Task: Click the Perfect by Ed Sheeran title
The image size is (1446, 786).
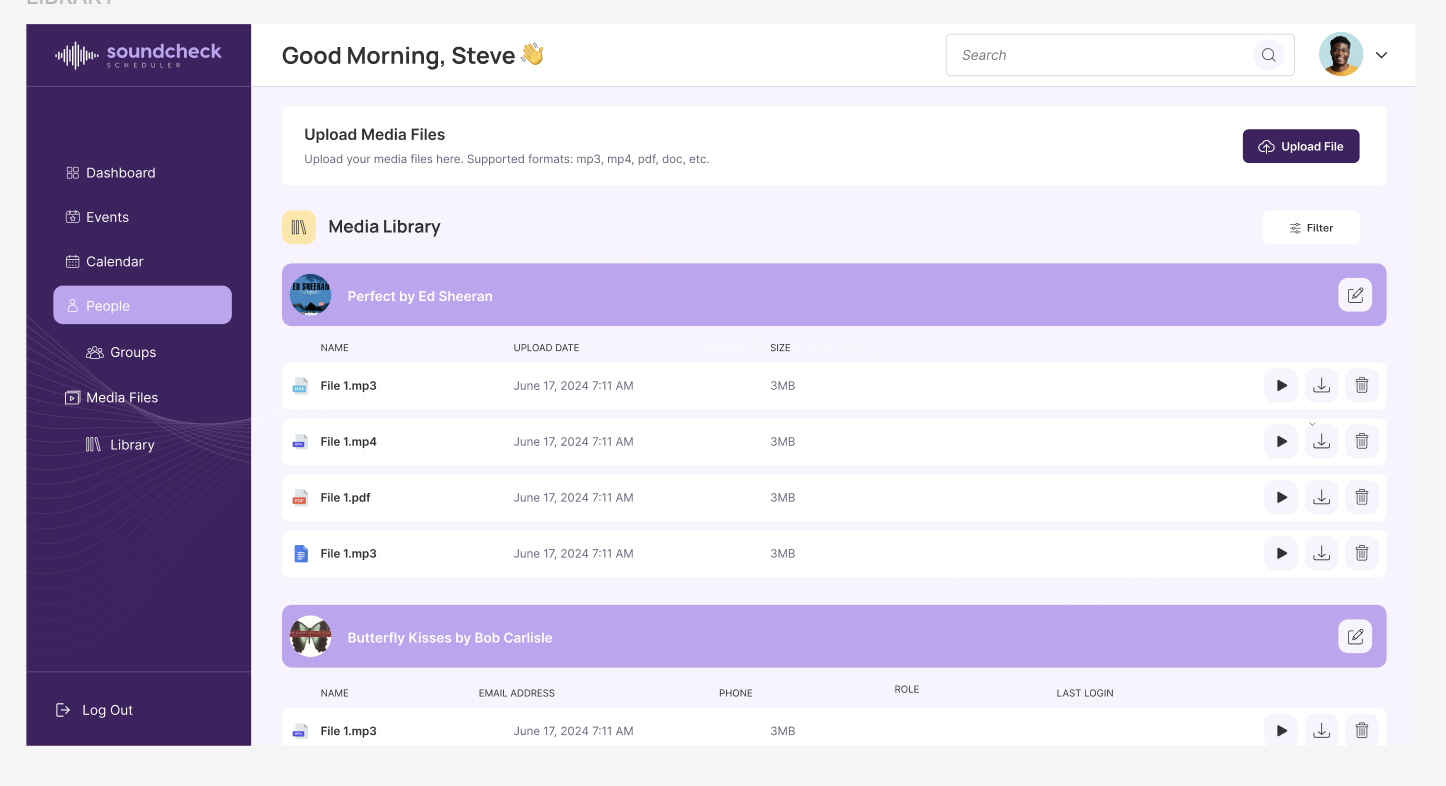Action: [419, 296]
